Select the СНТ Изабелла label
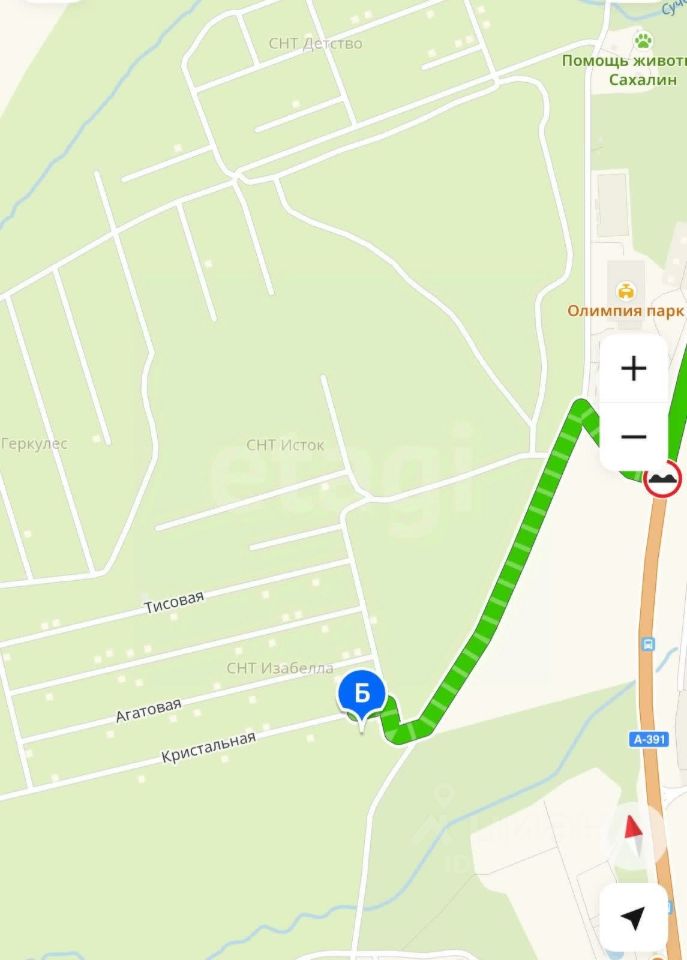The width and height of the screenshot is (687, 960). [280, 668]
